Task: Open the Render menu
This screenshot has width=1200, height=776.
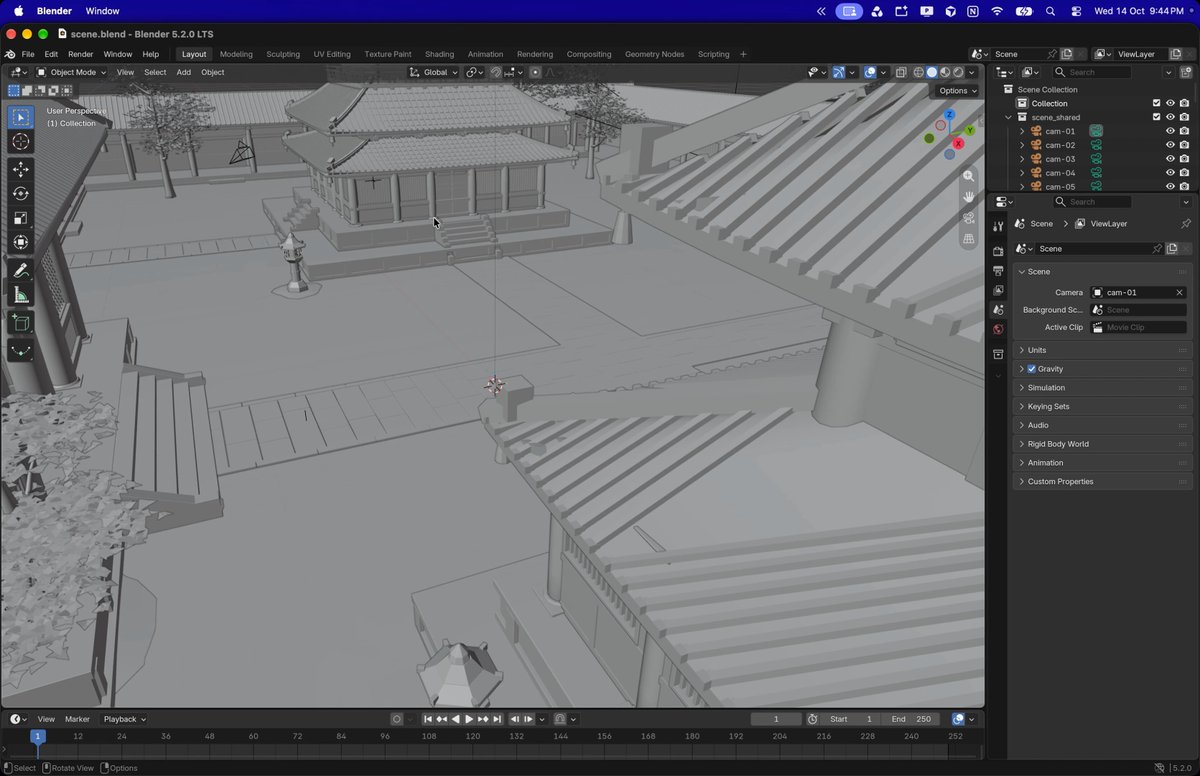Action: [x=80, y=54]
